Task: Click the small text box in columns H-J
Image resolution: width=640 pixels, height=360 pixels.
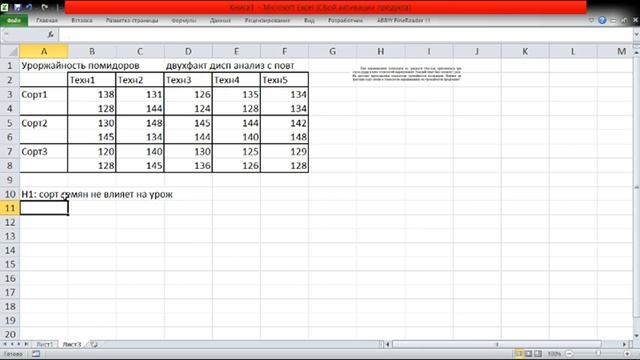Action: pyautogui.click(x=407, y=74)
